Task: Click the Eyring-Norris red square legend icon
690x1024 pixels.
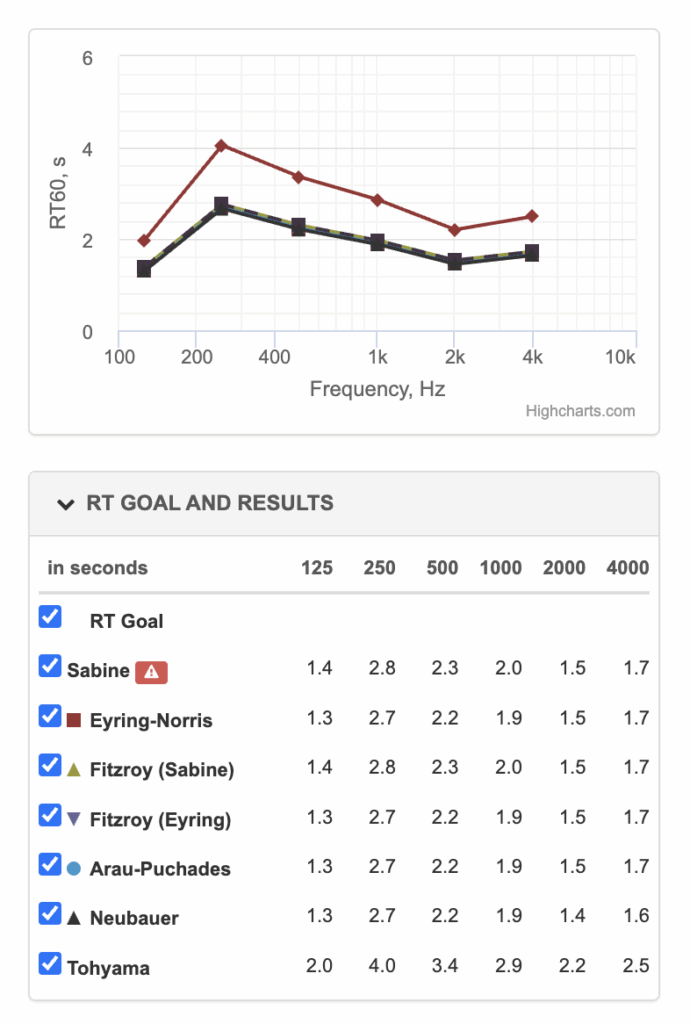Action: point(74,720)
